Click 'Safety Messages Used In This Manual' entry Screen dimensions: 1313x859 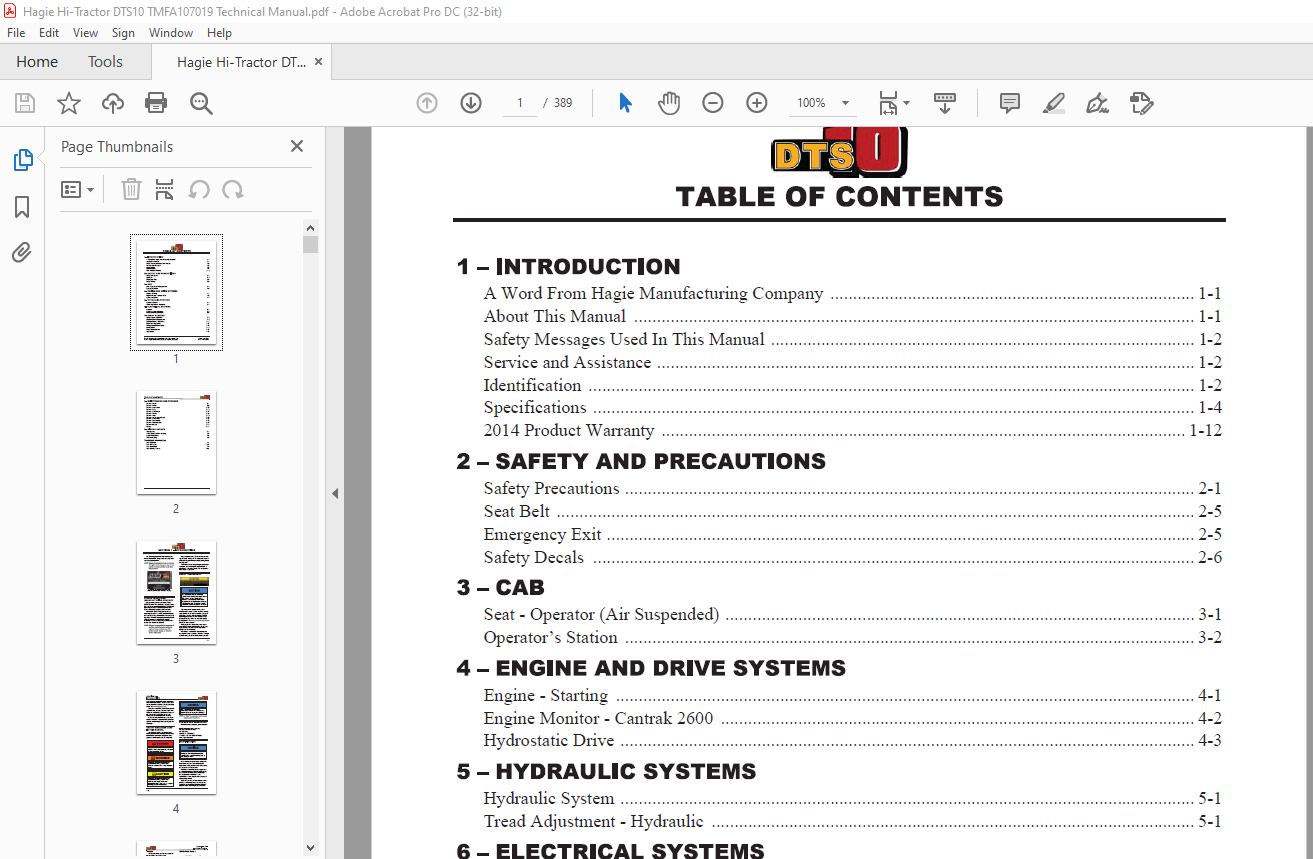(624, 340)
